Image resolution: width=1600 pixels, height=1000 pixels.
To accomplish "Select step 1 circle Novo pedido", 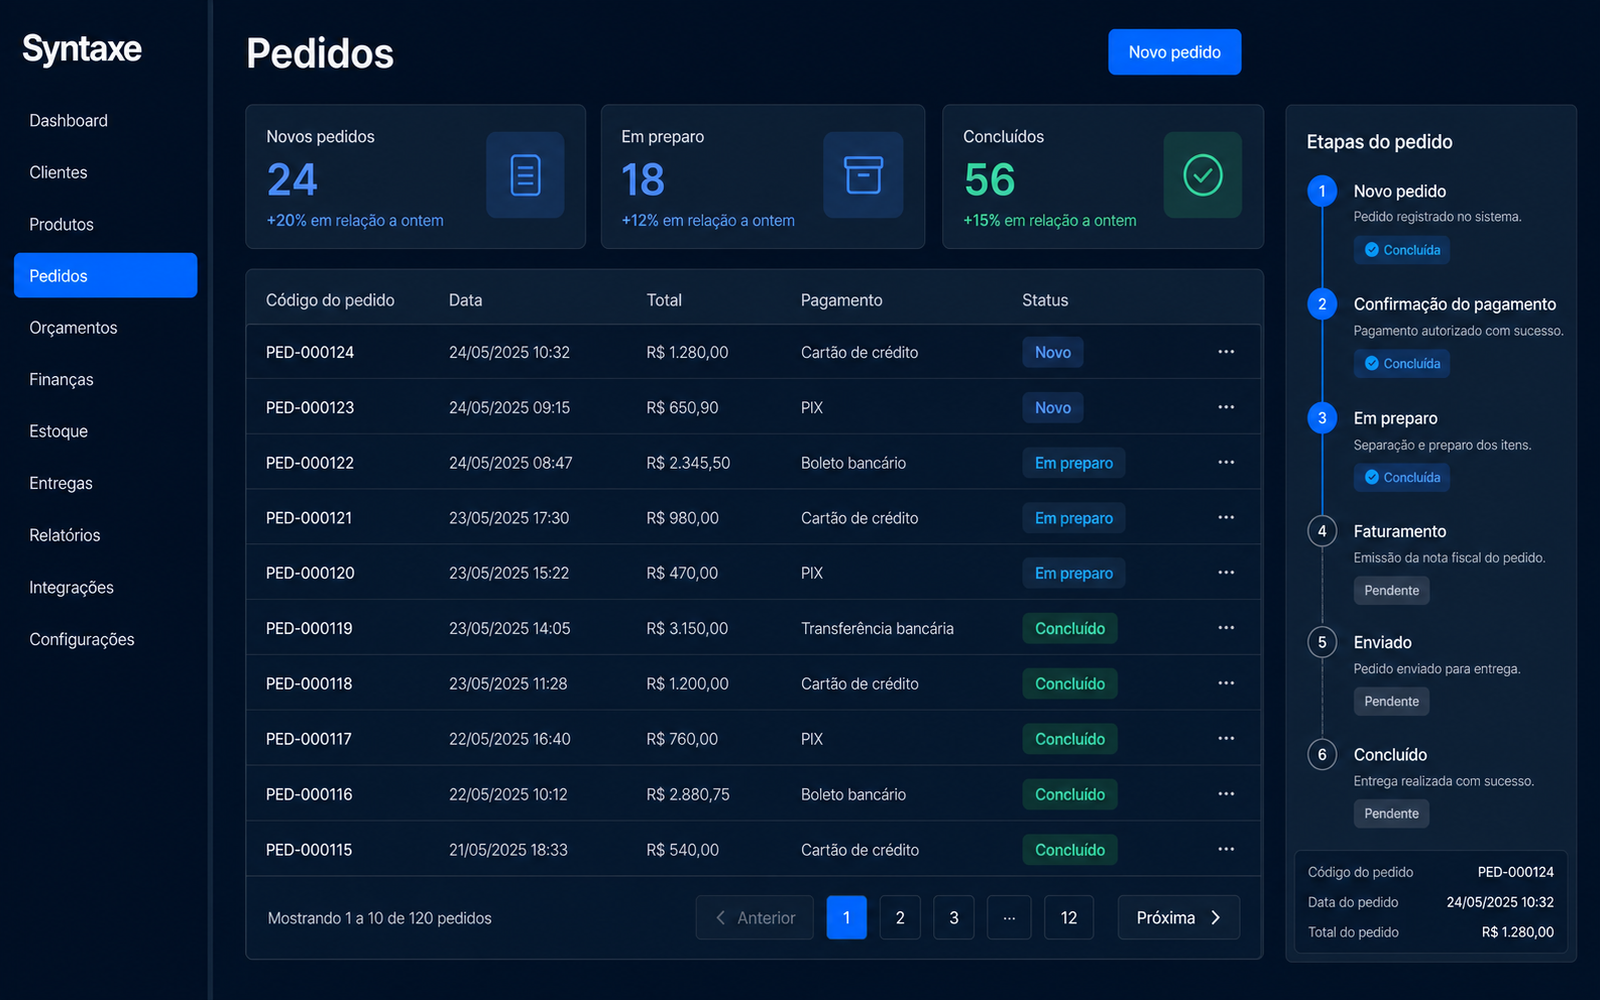I will (1322, 191).
